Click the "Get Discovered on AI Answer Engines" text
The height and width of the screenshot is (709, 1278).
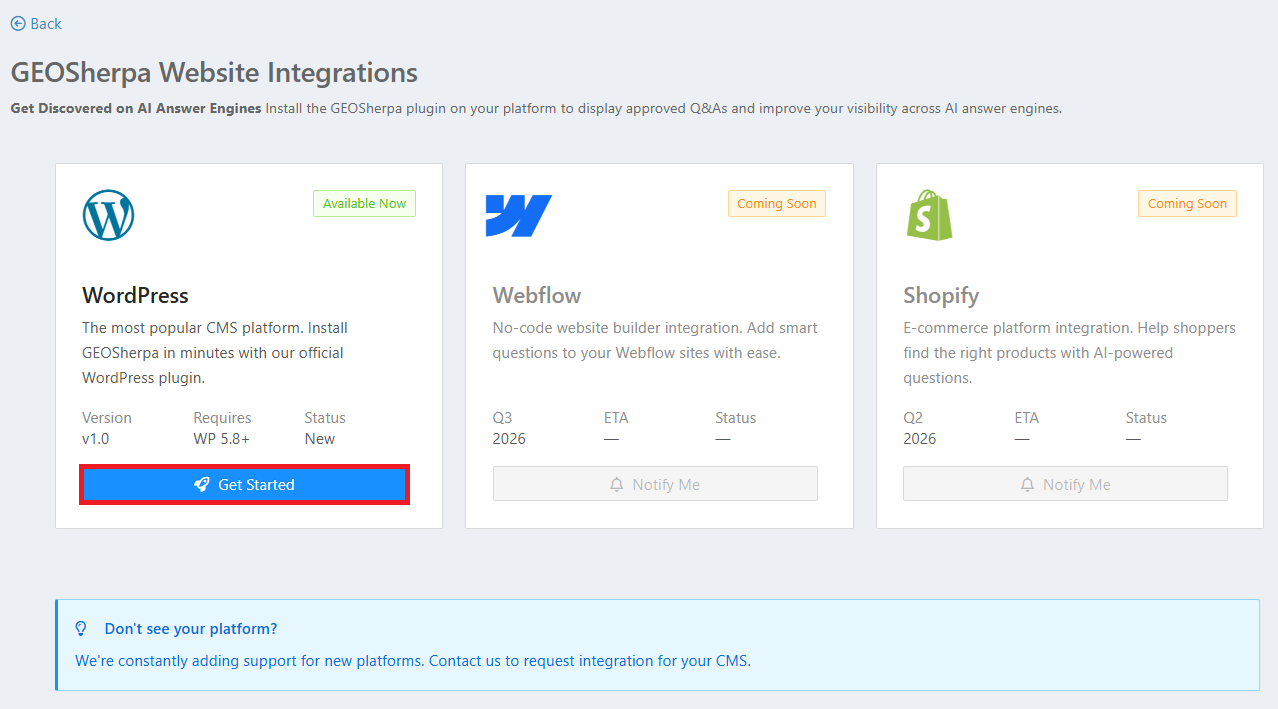(x=136, y=108)
